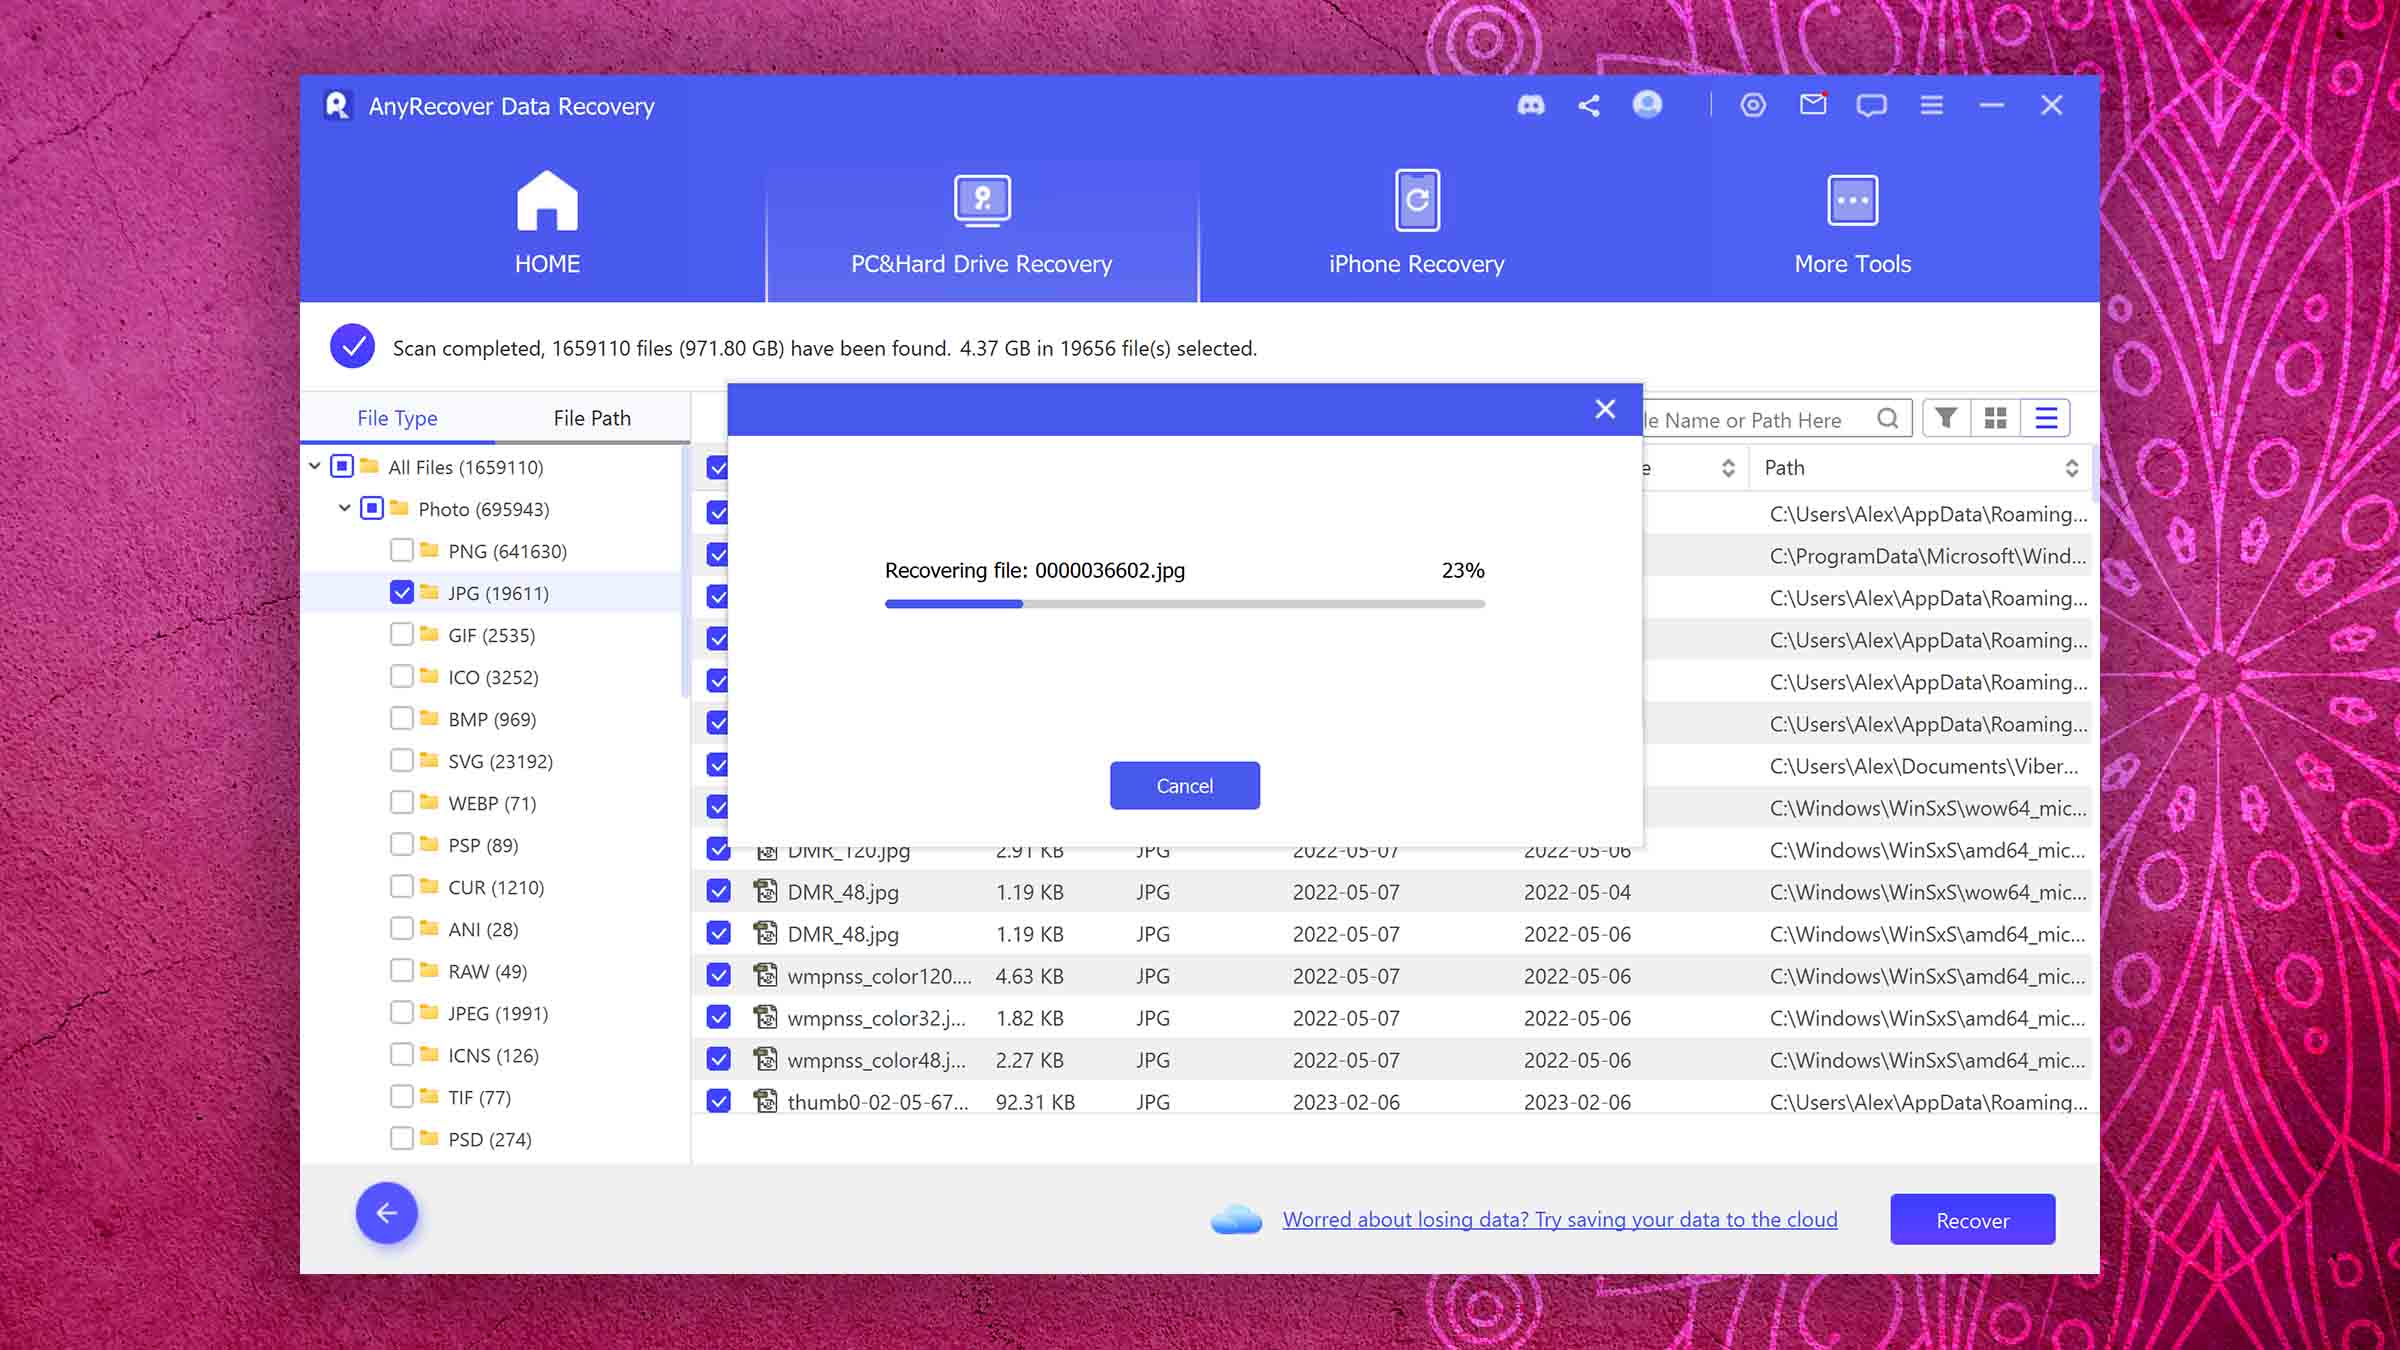Screen dimensions: 2400x1350
Task: Open the filter funnel icon
Action: pos(1946,418)
